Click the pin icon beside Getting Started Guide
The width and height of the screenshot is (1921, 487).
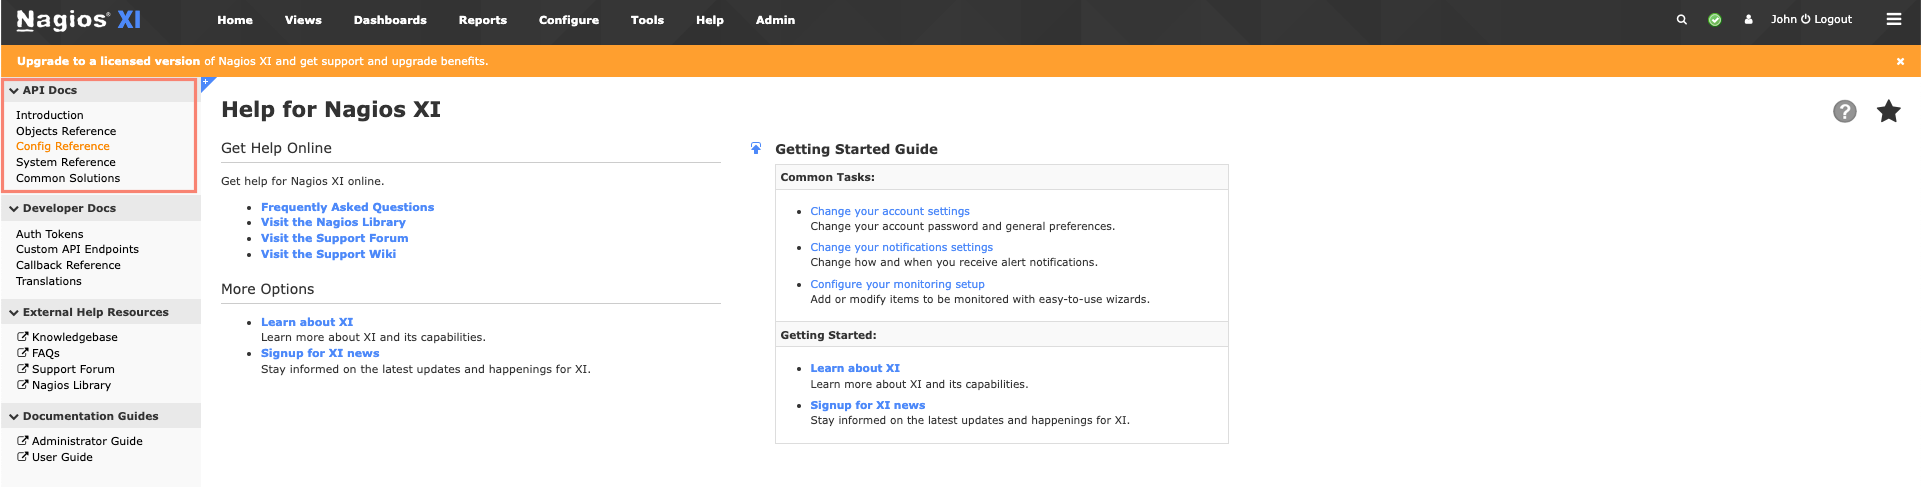point(756,148)
